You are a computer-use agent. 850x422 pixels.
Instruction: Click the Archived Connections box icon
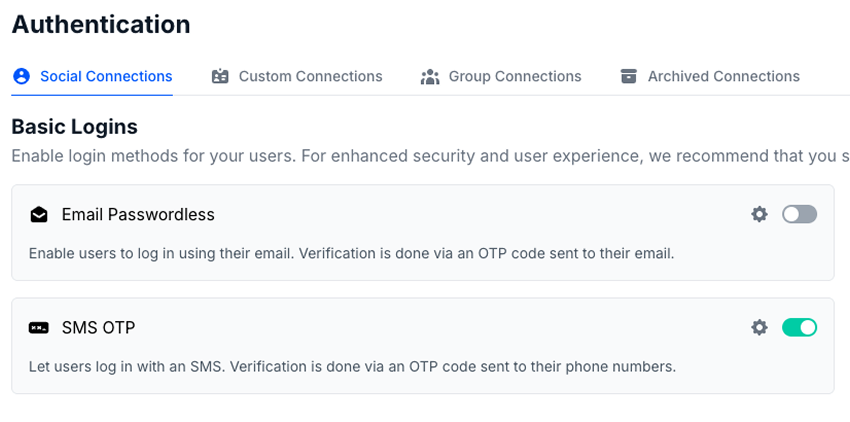tap(629, 76)
